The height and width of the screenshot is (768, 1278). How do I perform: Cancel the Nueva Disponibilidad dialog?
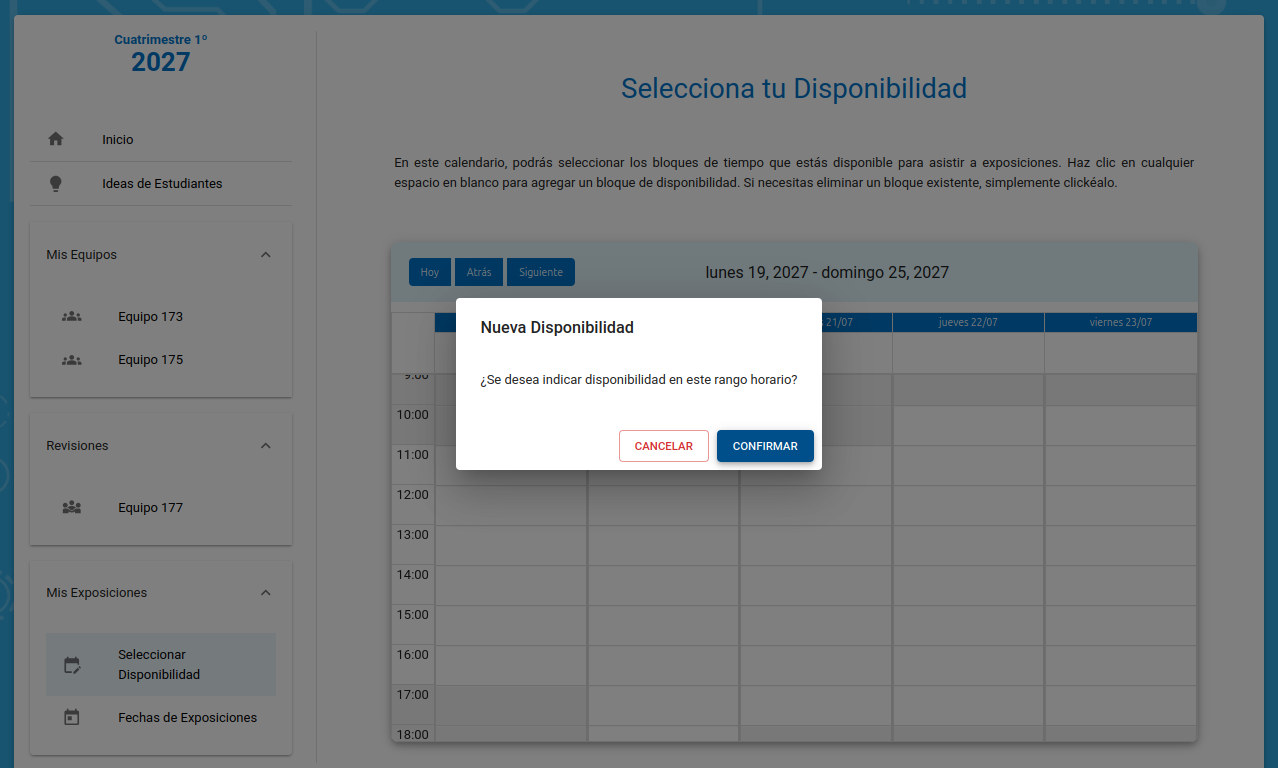click(663, 446)
